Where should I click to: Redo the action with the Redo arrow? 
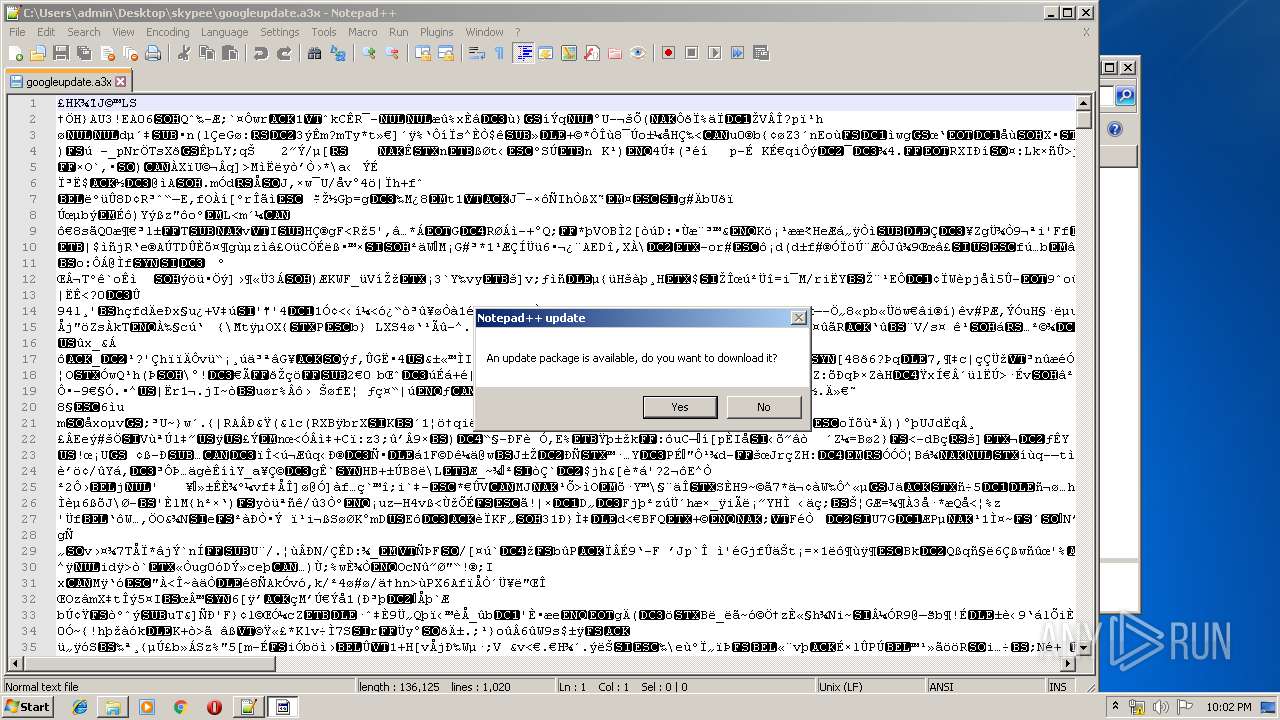(284, 53)
